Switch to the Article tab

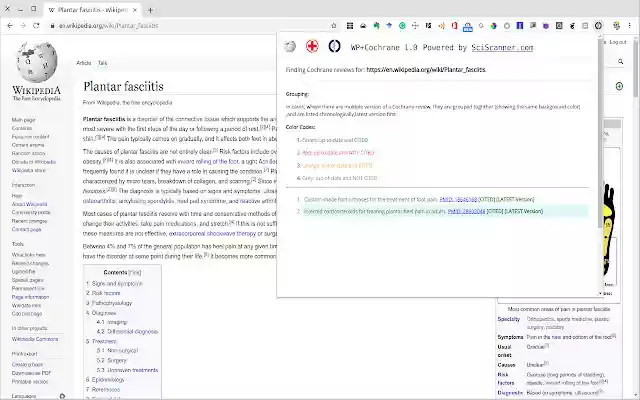pos(84,63)
